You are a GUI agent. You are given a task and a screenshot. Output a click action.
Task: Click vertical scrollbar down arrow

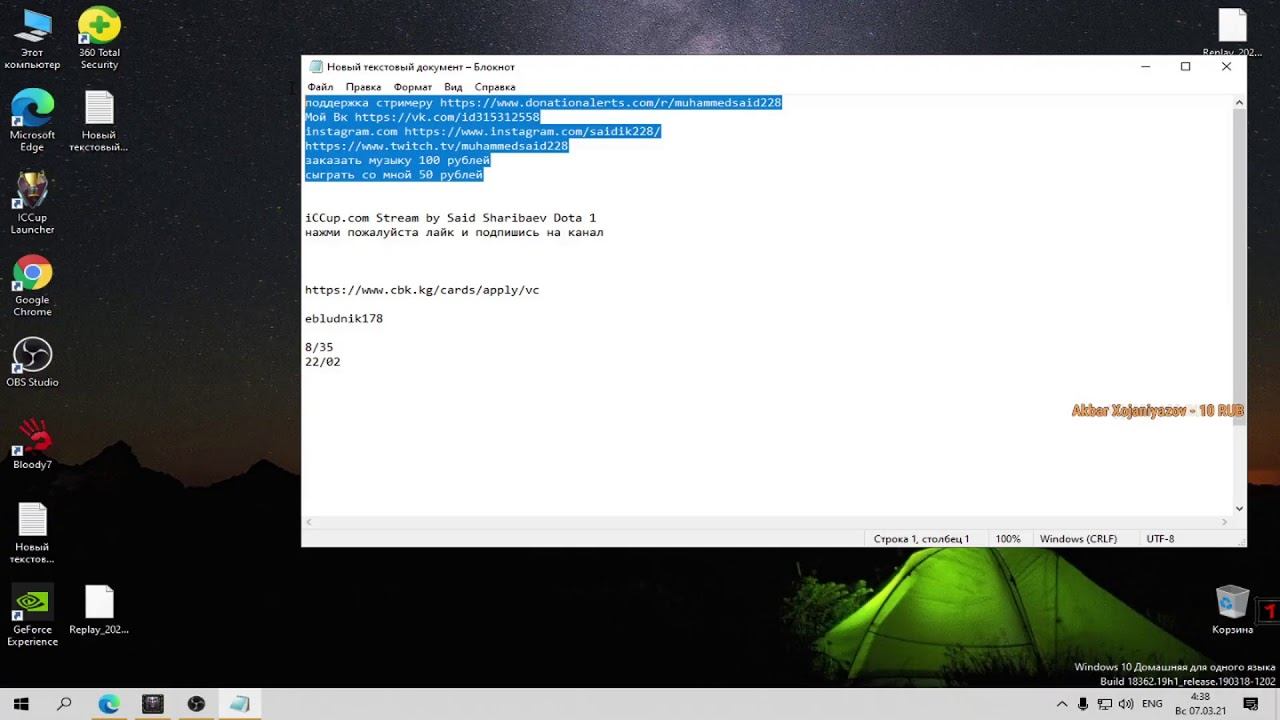point(1239,508)
